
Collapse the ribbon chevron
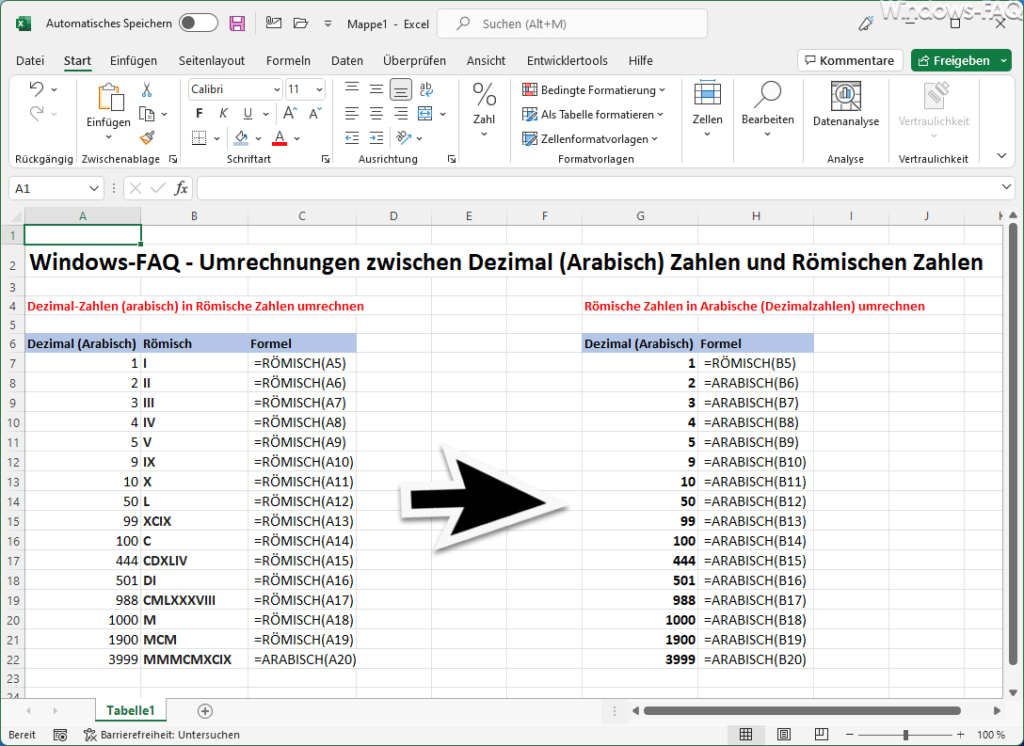click(1002, 155)
